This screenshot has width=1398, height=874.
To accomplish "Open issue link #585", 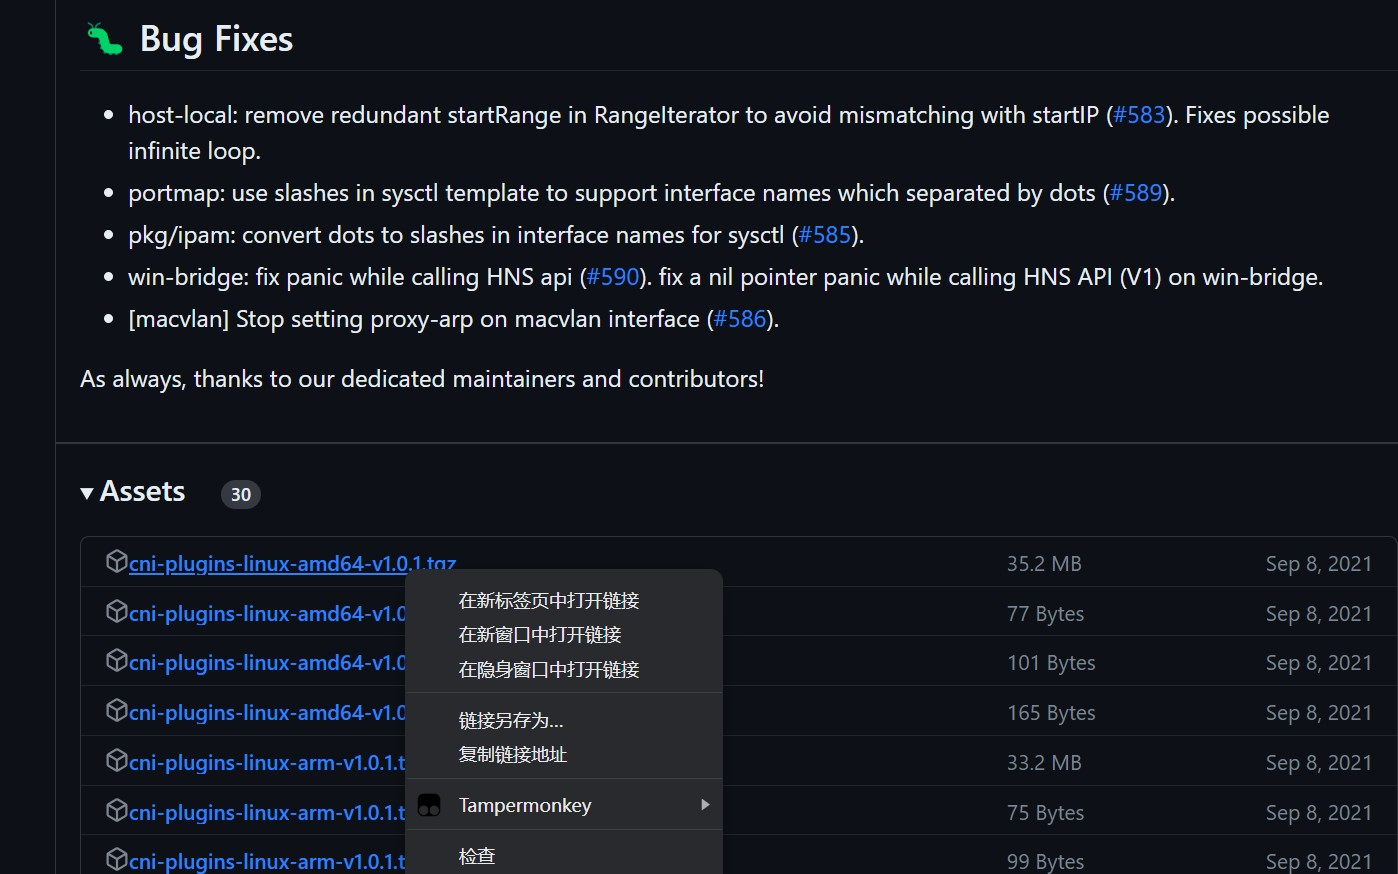I will pyautogui.click(x=825, y=235).
